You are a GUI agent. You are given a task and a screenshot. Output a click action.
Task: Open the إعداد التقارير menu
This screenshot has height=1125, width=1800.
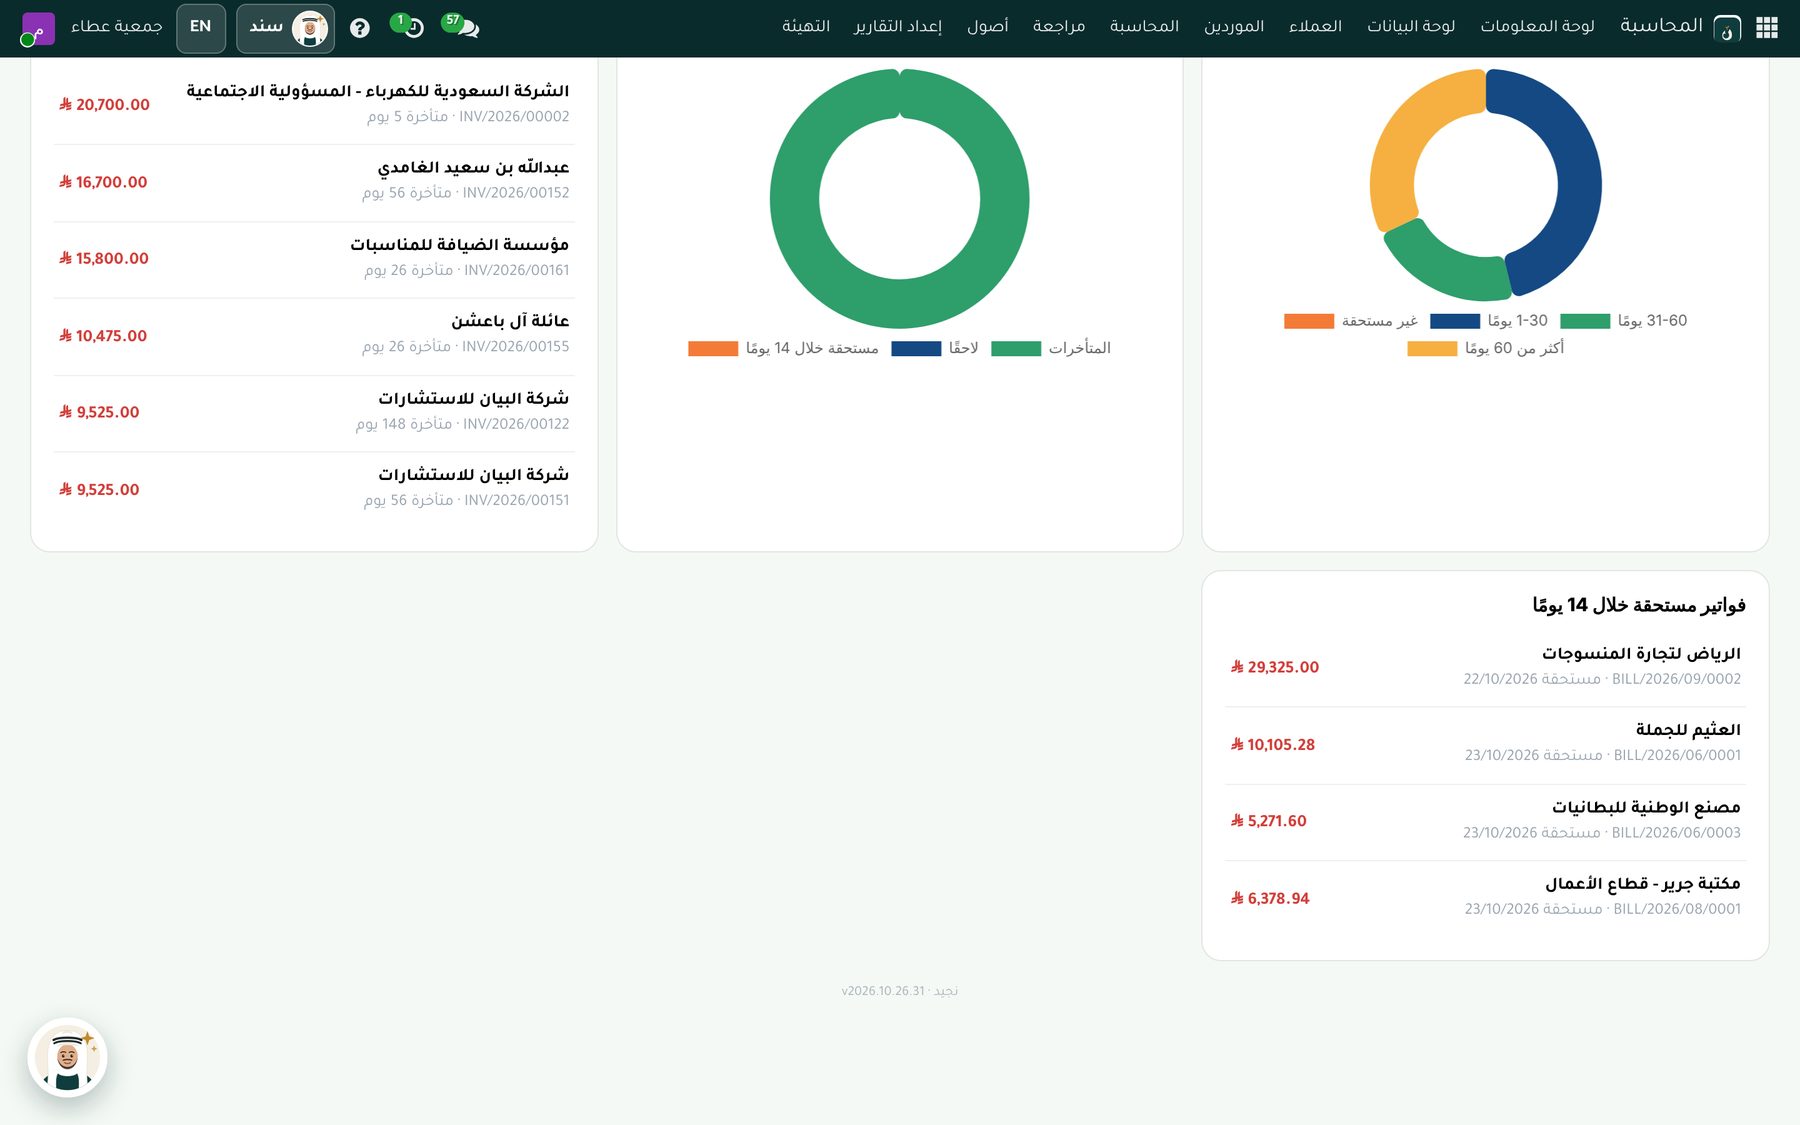click(x=898, y=26)
